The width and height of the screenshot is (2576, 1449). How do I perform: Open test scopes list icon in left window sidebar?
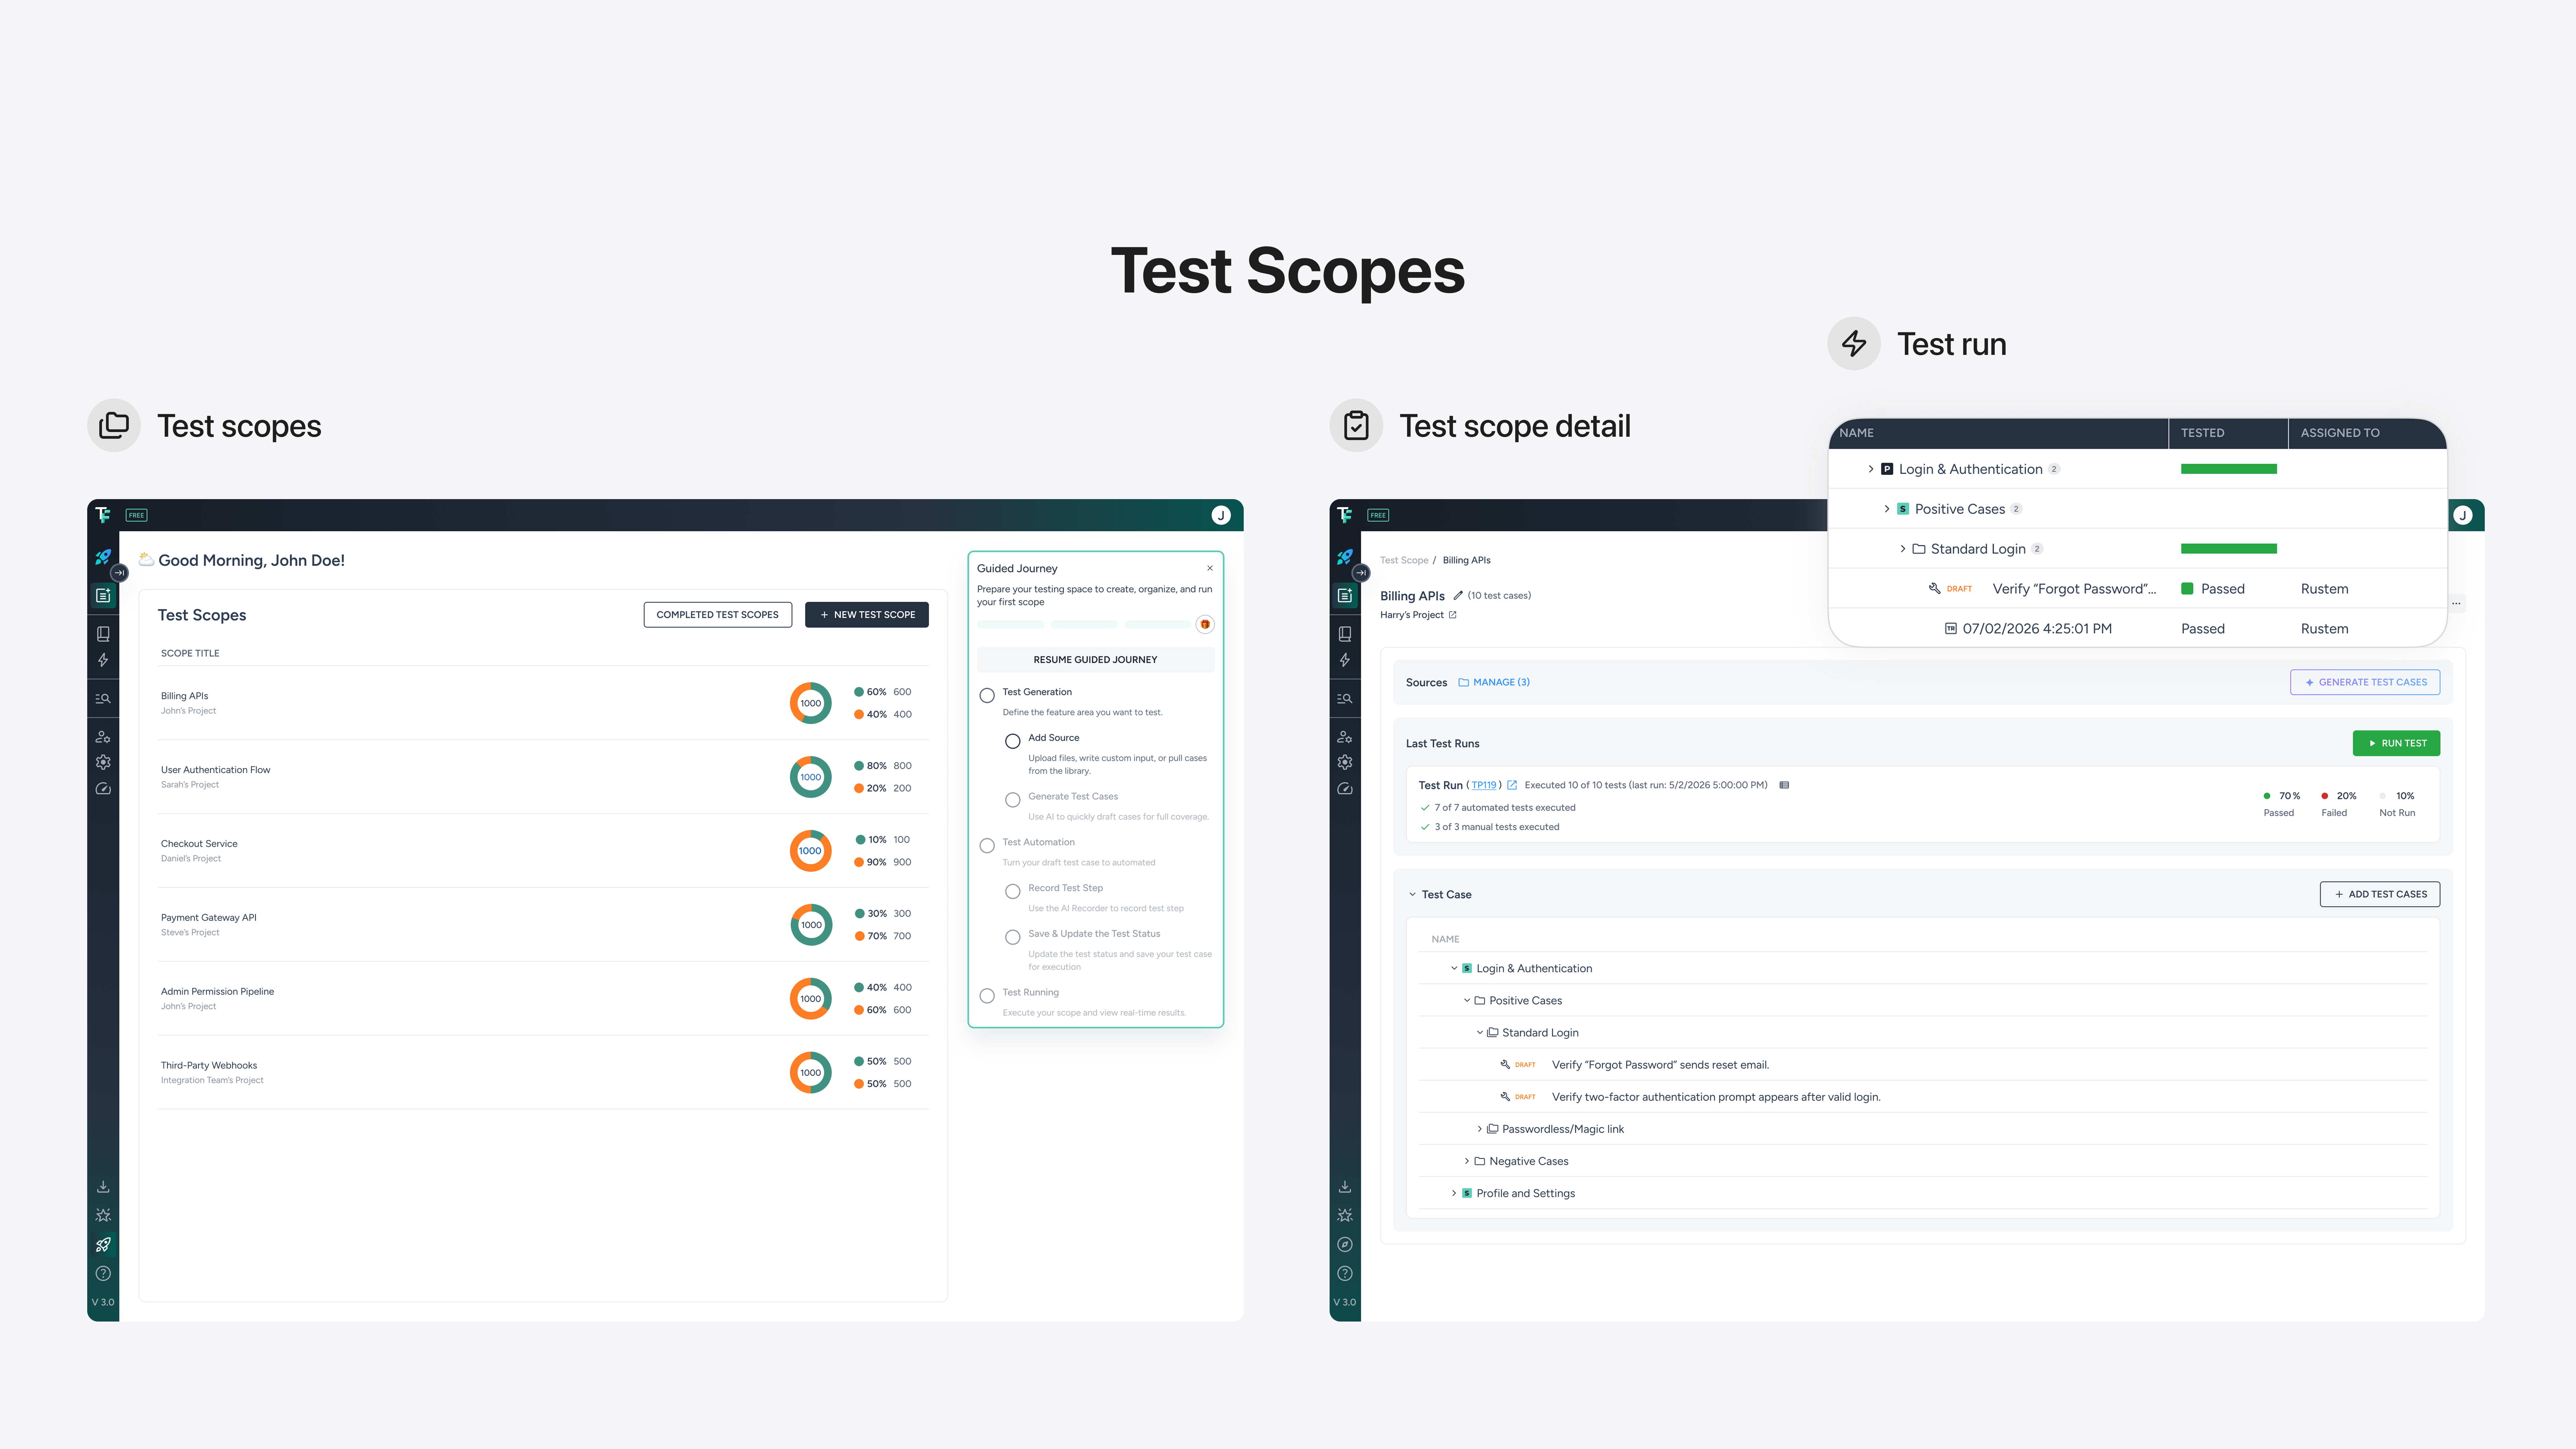pos(103,596)
